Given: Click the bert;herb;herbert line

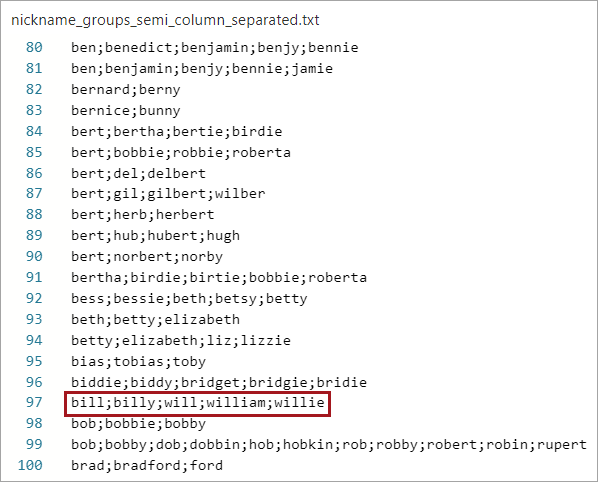Looking at the screenshot, I should 143,215.
